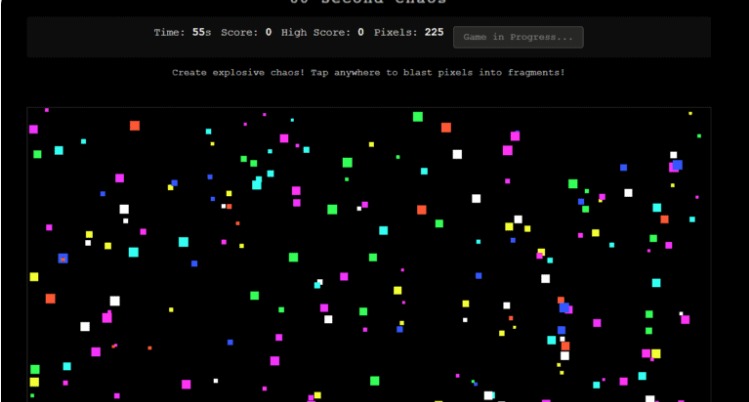Blast the yellow pixel on the canvas left edge
The image size is (749, 402).
point(34,277)
